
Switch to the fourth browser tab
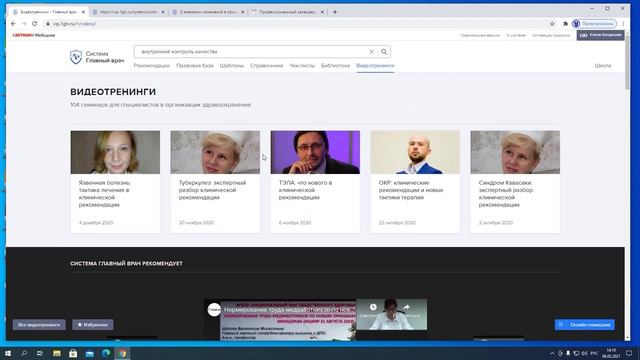287,12
